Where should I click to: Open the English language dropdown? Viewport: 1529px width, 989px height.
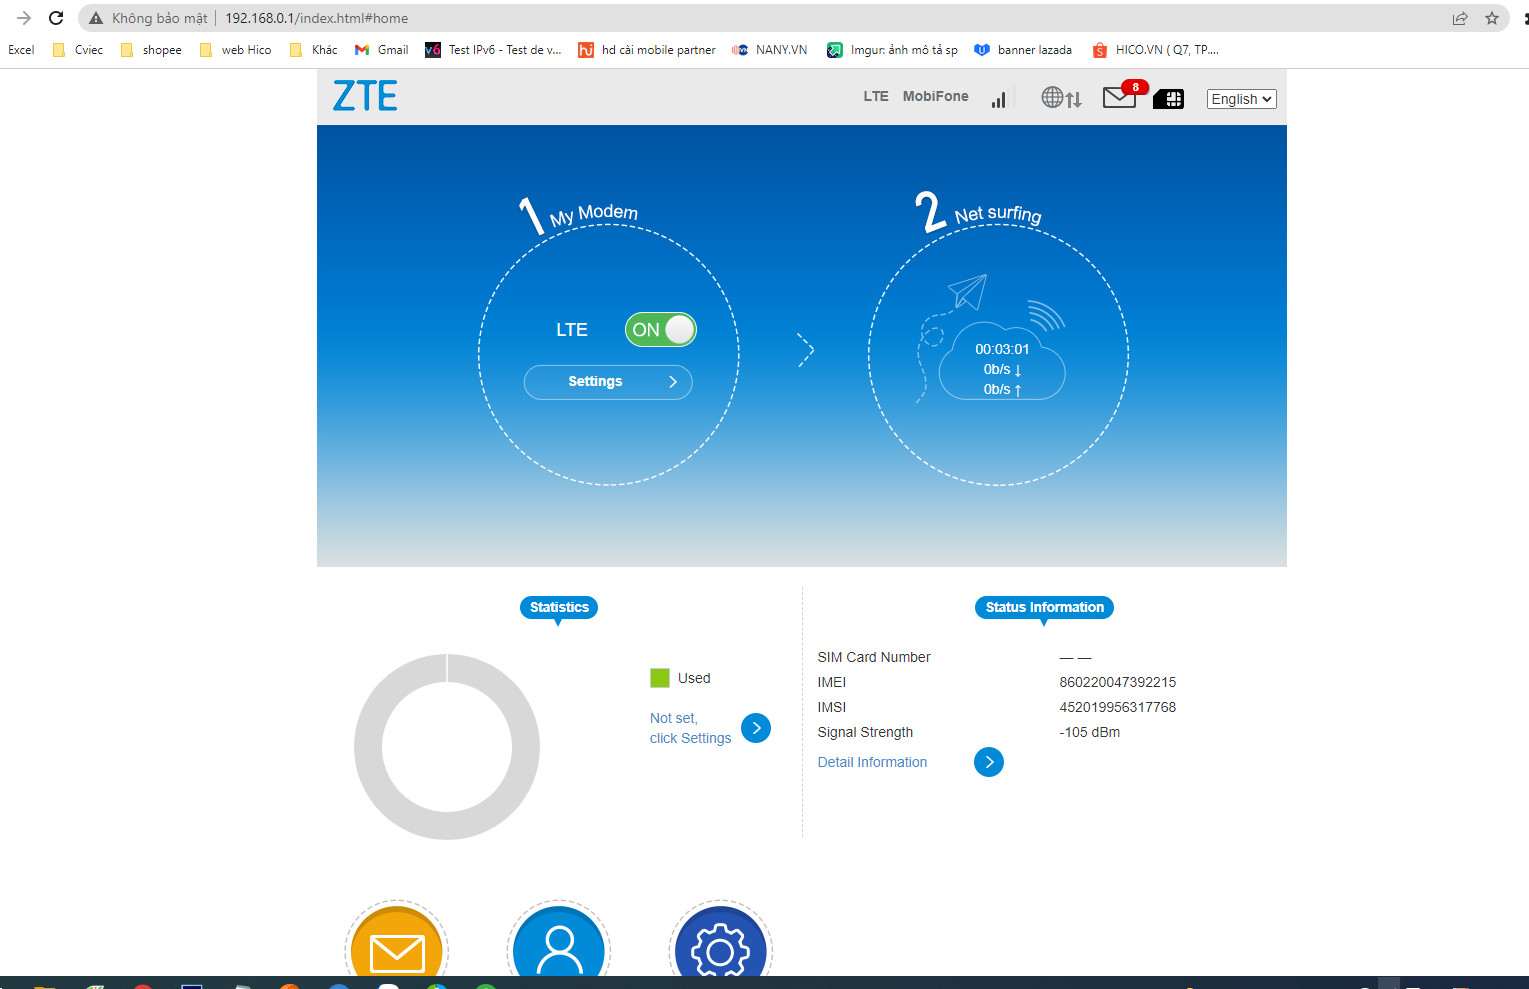[x=1241, y=99]
